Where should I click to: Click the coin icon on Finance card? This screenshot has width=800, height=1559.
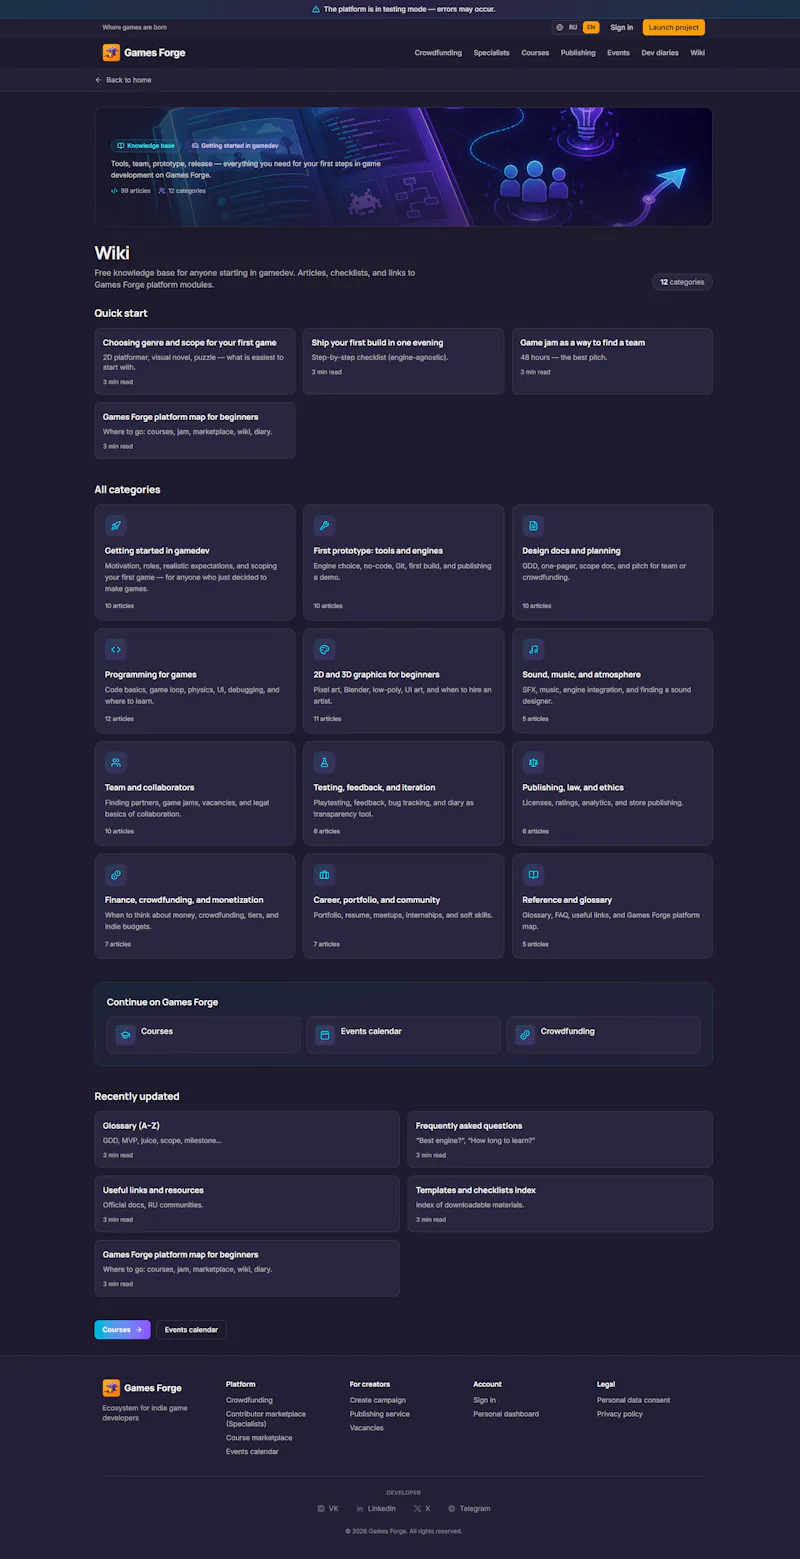pyautogui.click(x=116, y=875)
